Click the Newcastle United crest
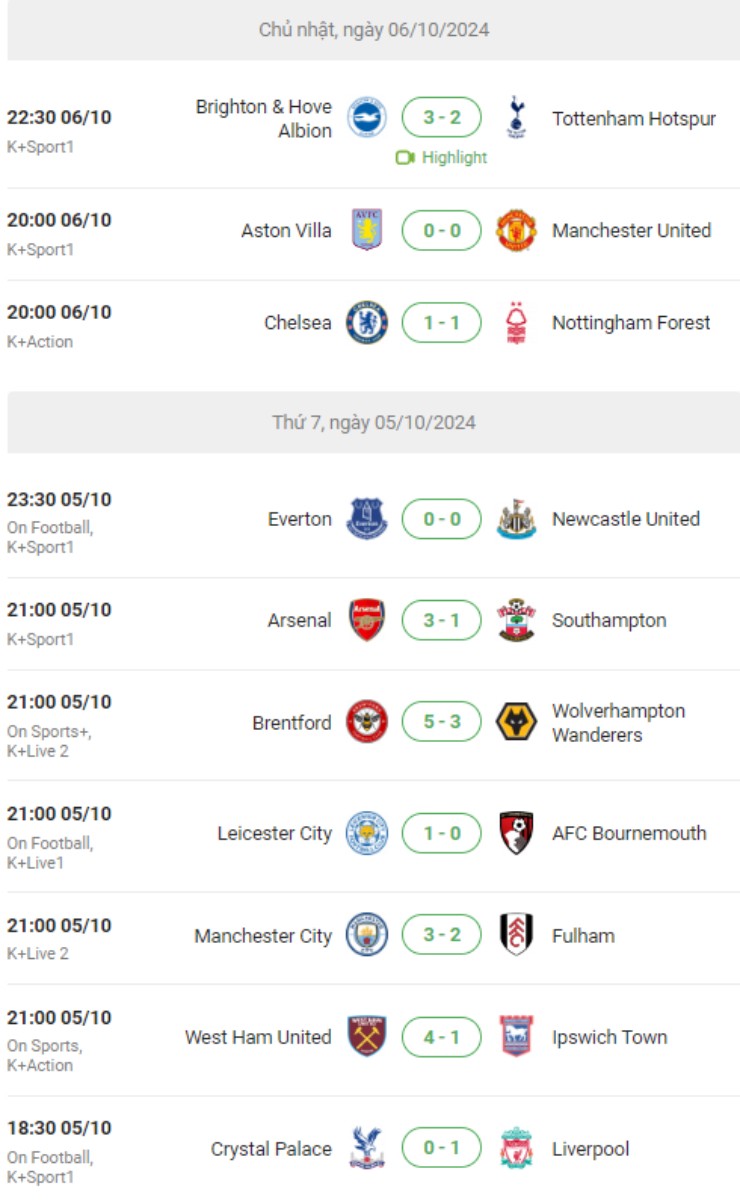 [x=516, y=519]
